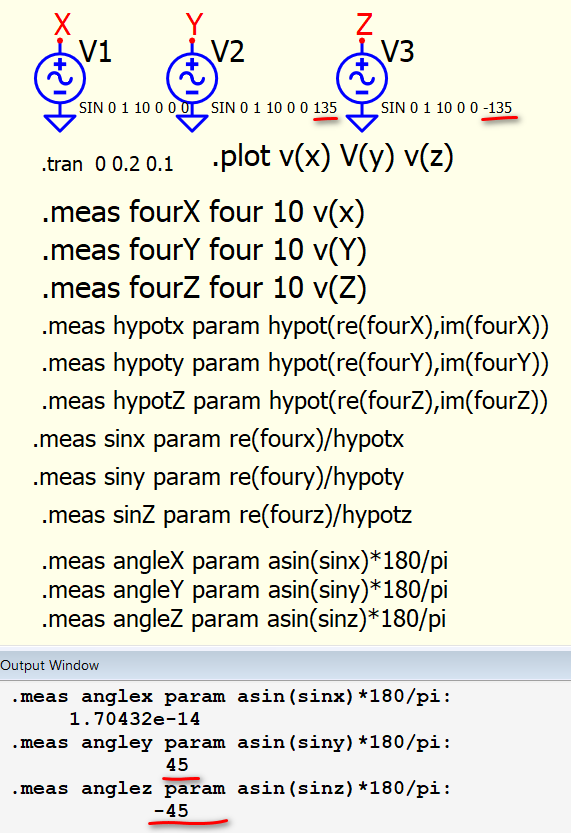Click the ground symbol under V3
Viewport: 571px width, 833px height.
[x=362, y=123]
